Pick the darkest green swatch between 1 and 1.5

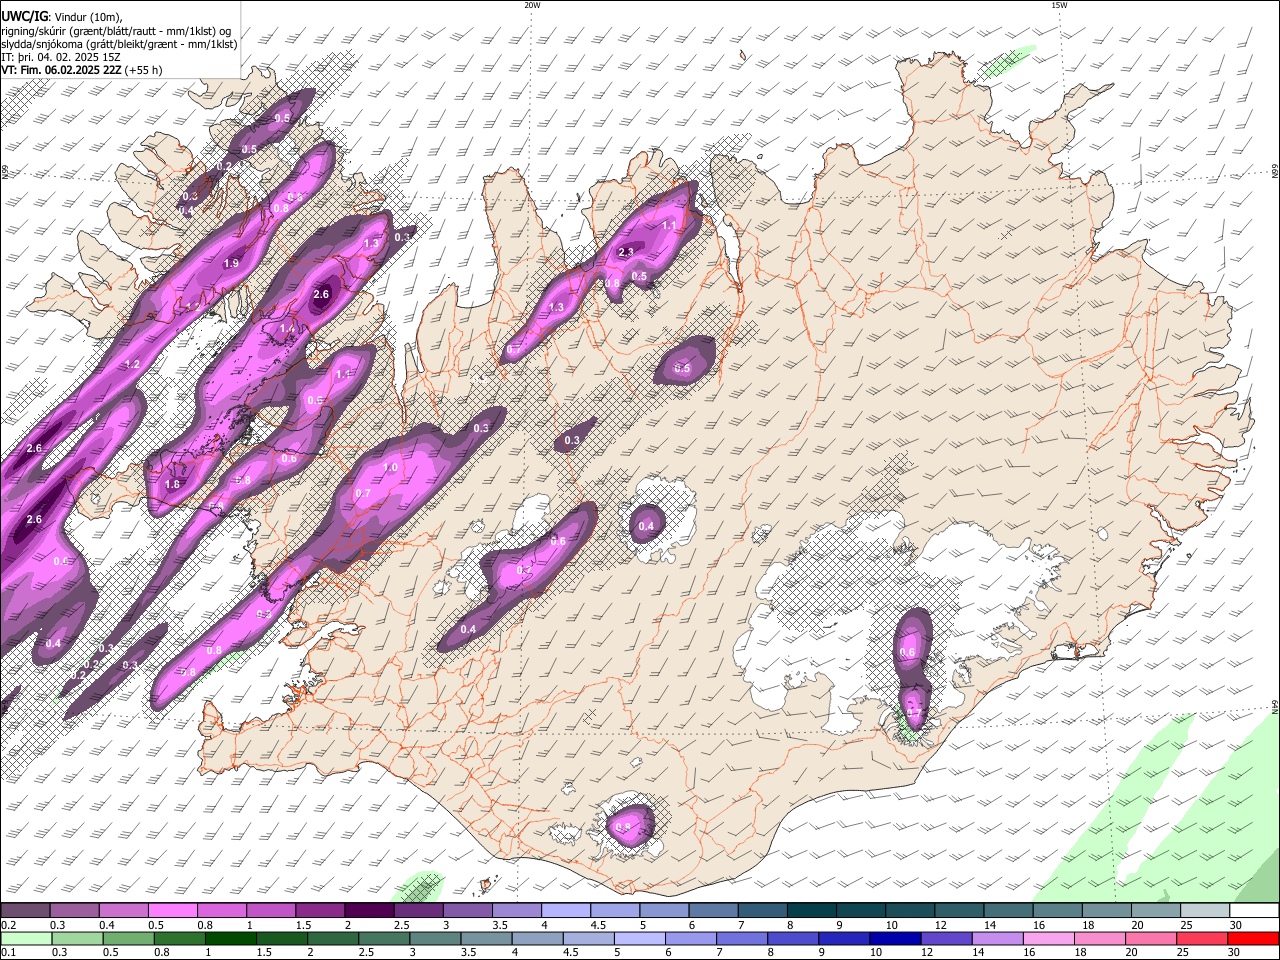pyautogui.click(x=230, y=938)
